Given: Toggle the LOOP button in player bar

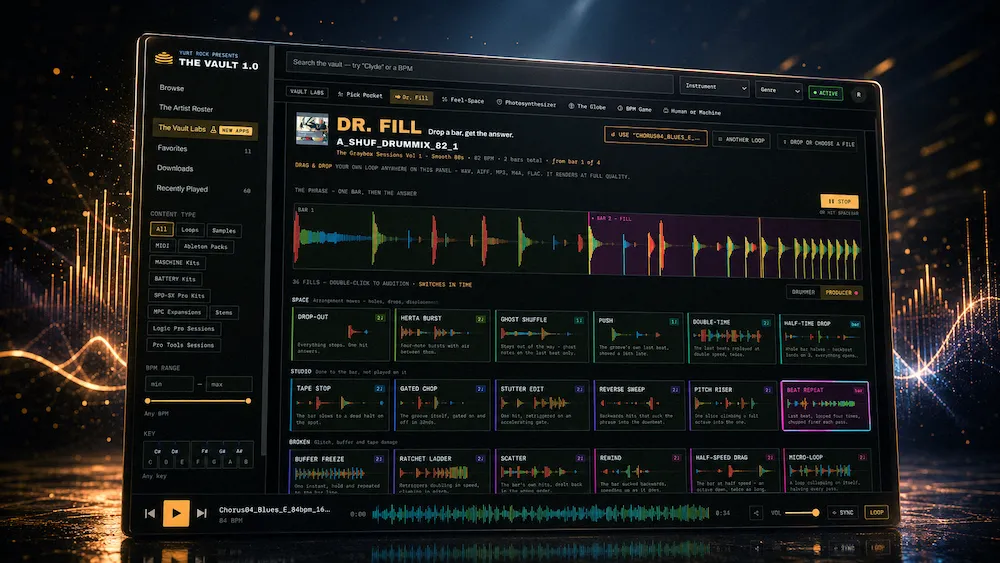Looking at the screenshot, I should (x=876, y=512).
